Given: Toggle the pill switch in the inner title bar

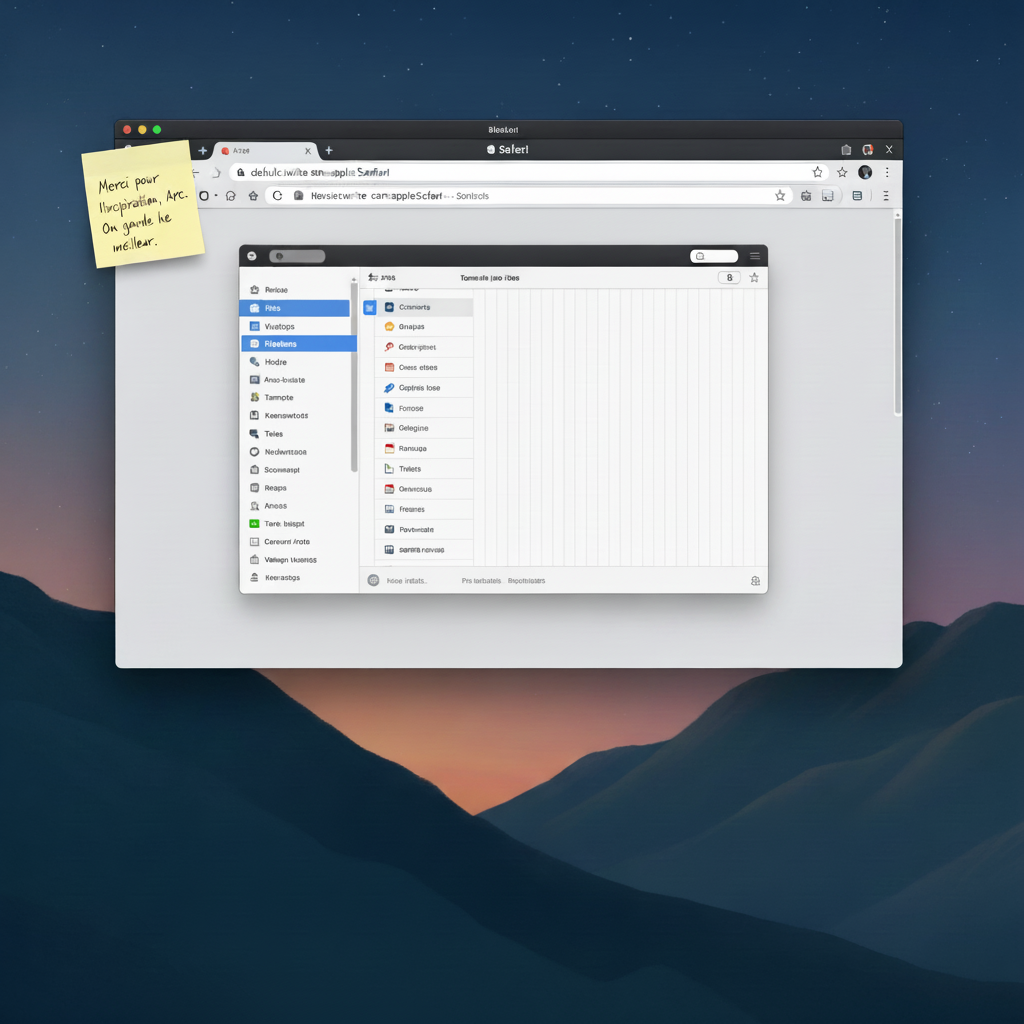Looking at the screenshot, I should point(297,256).
